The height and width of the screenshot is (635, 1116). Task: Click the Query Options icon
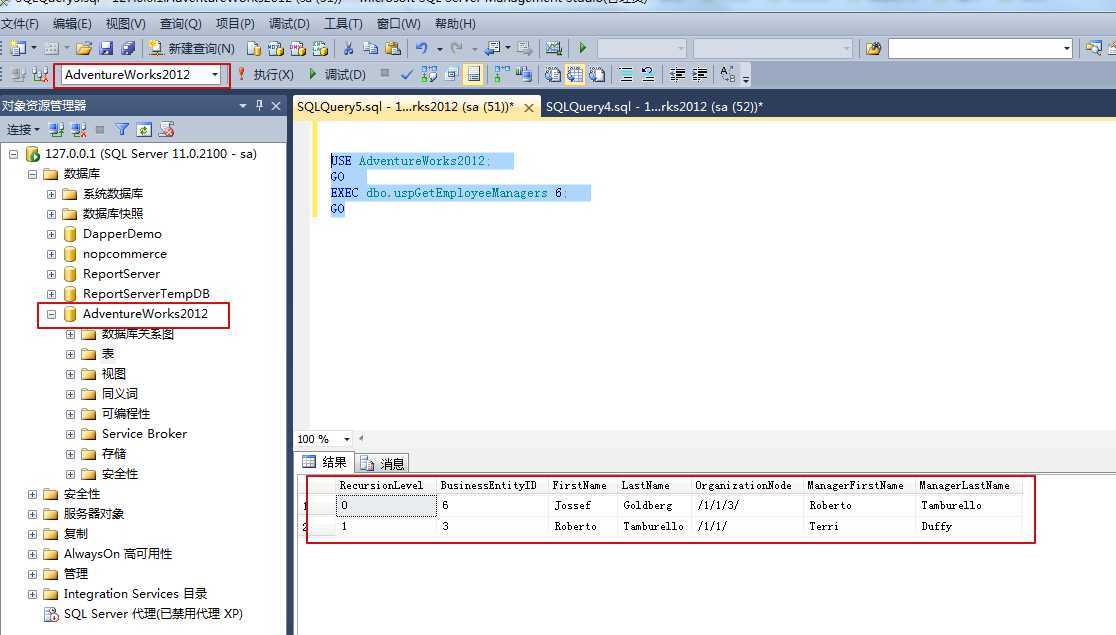click(x=451, y=74)
